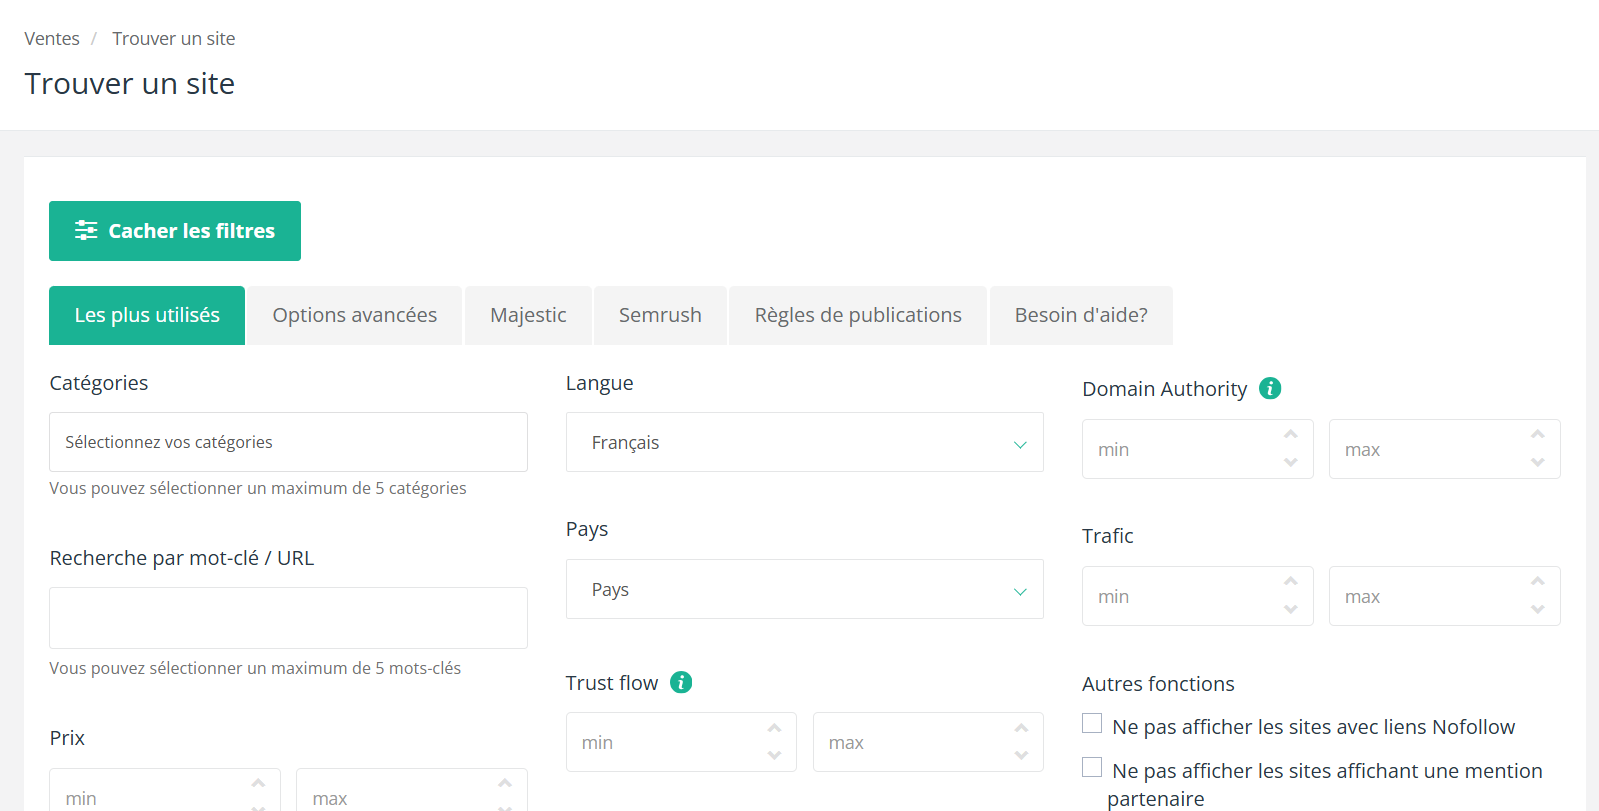This screenshot has width=1599, height=811.
Task: Decrease the Trafic max value
Action: [1537, 609]
